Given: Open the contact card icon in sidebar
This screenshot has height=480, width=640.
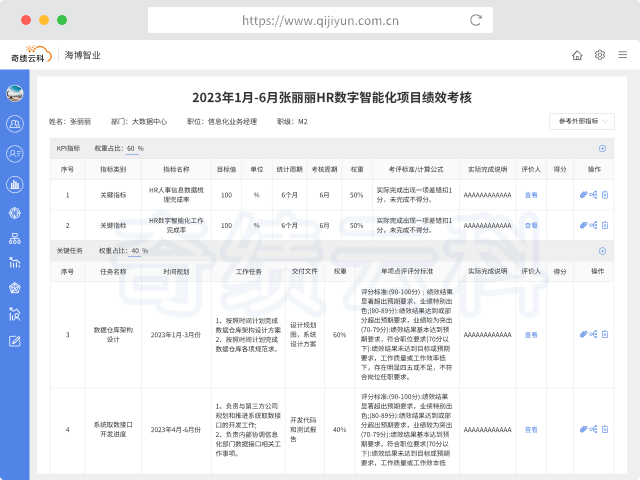Looking at the screenshot, I should coord(15,152).
